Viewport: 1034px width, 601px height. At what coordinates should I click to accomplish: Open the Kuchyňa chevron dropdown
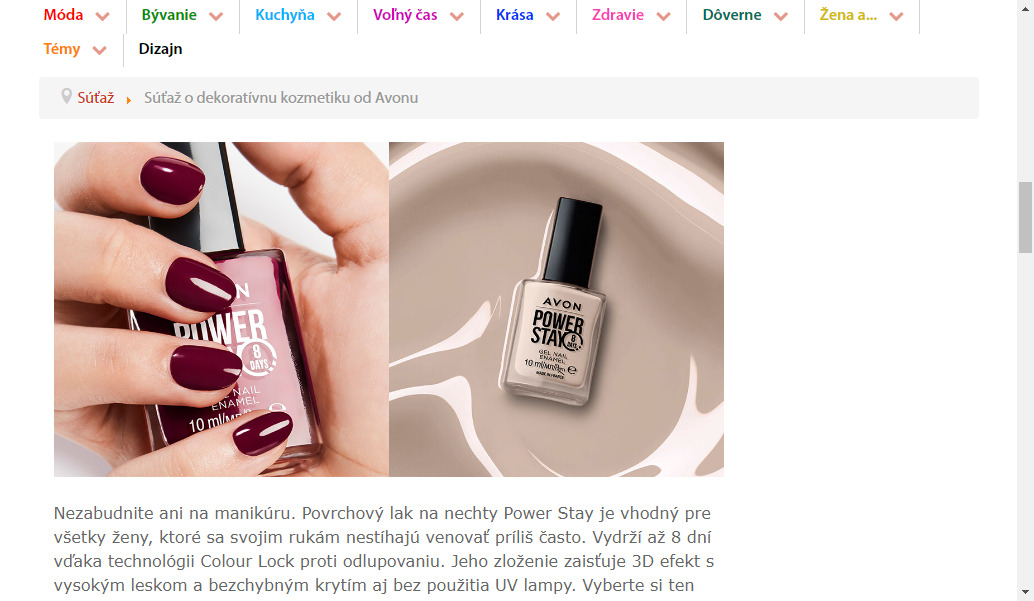[x=334, y=16]
